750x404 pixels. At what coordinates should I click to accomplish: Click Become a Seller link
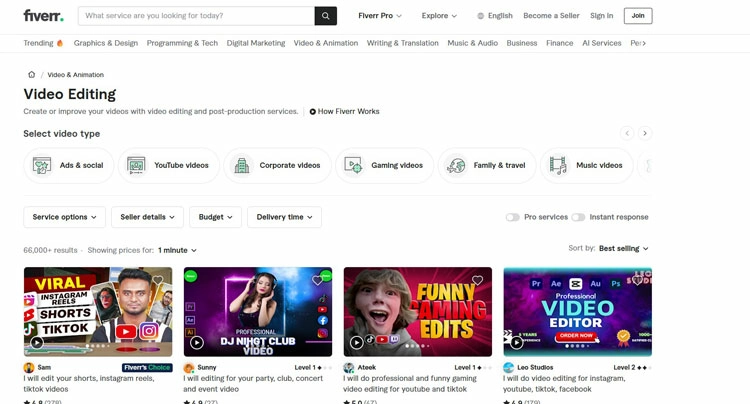pos(551,16)
